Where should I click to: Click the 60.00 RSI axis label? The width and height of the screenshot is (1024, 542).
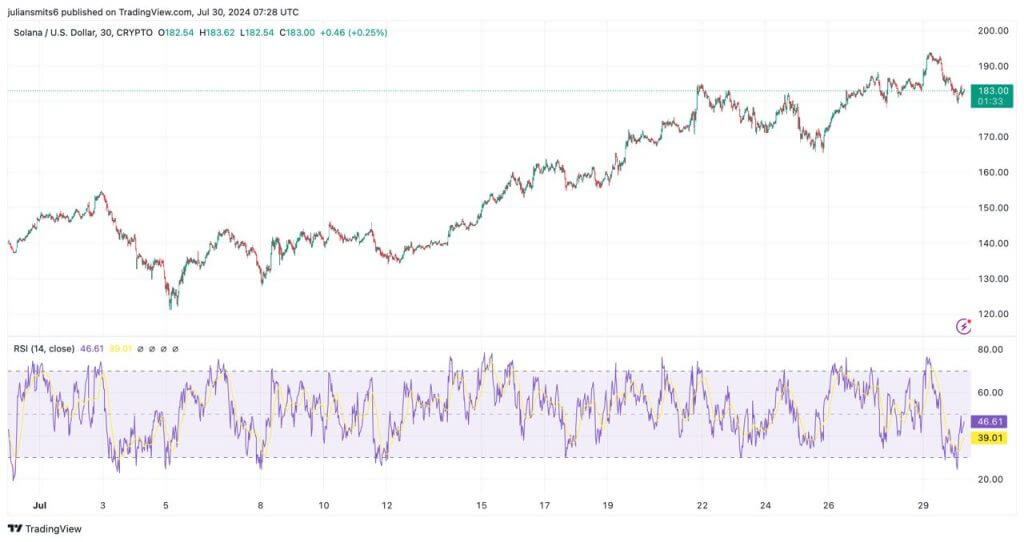[x=990, y=392]
